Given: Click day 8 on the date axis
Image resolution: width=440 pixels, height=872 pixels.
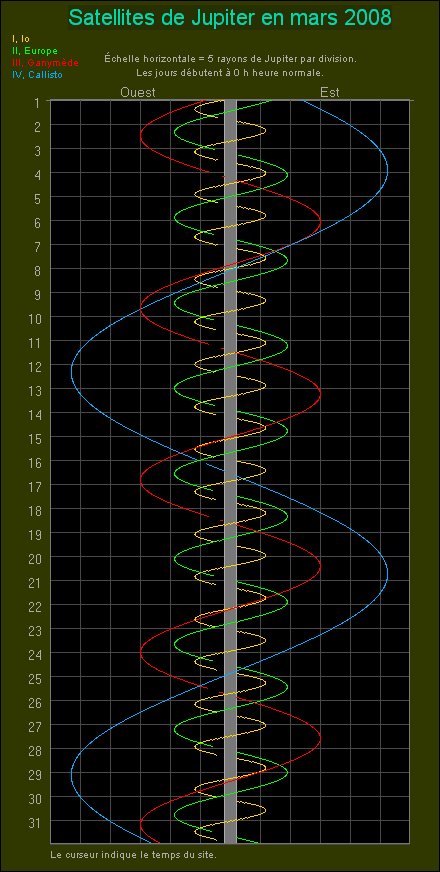Looking at the screenshot, I should (x=37, y=270).
